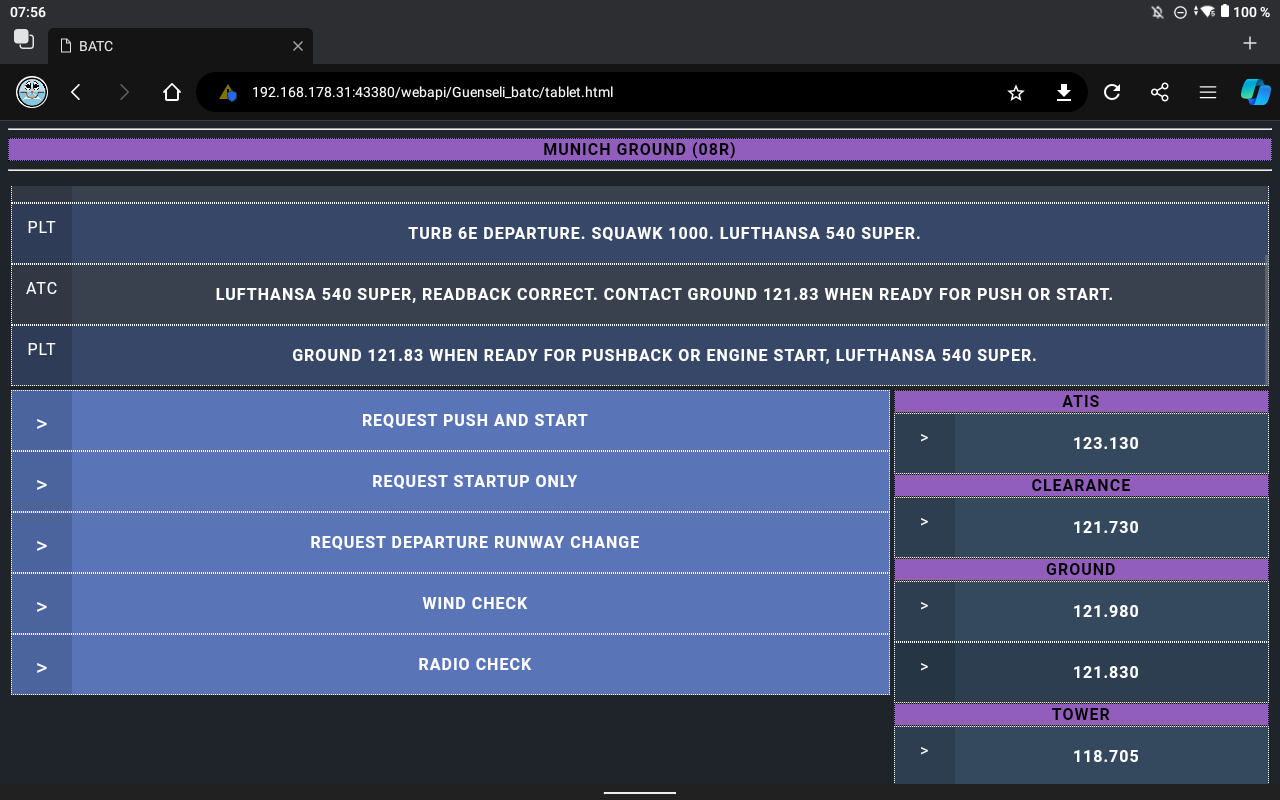Tap the do-not-disturb status icon
This screenshot has width=1280, height=800.
(x=1180, y=12)
